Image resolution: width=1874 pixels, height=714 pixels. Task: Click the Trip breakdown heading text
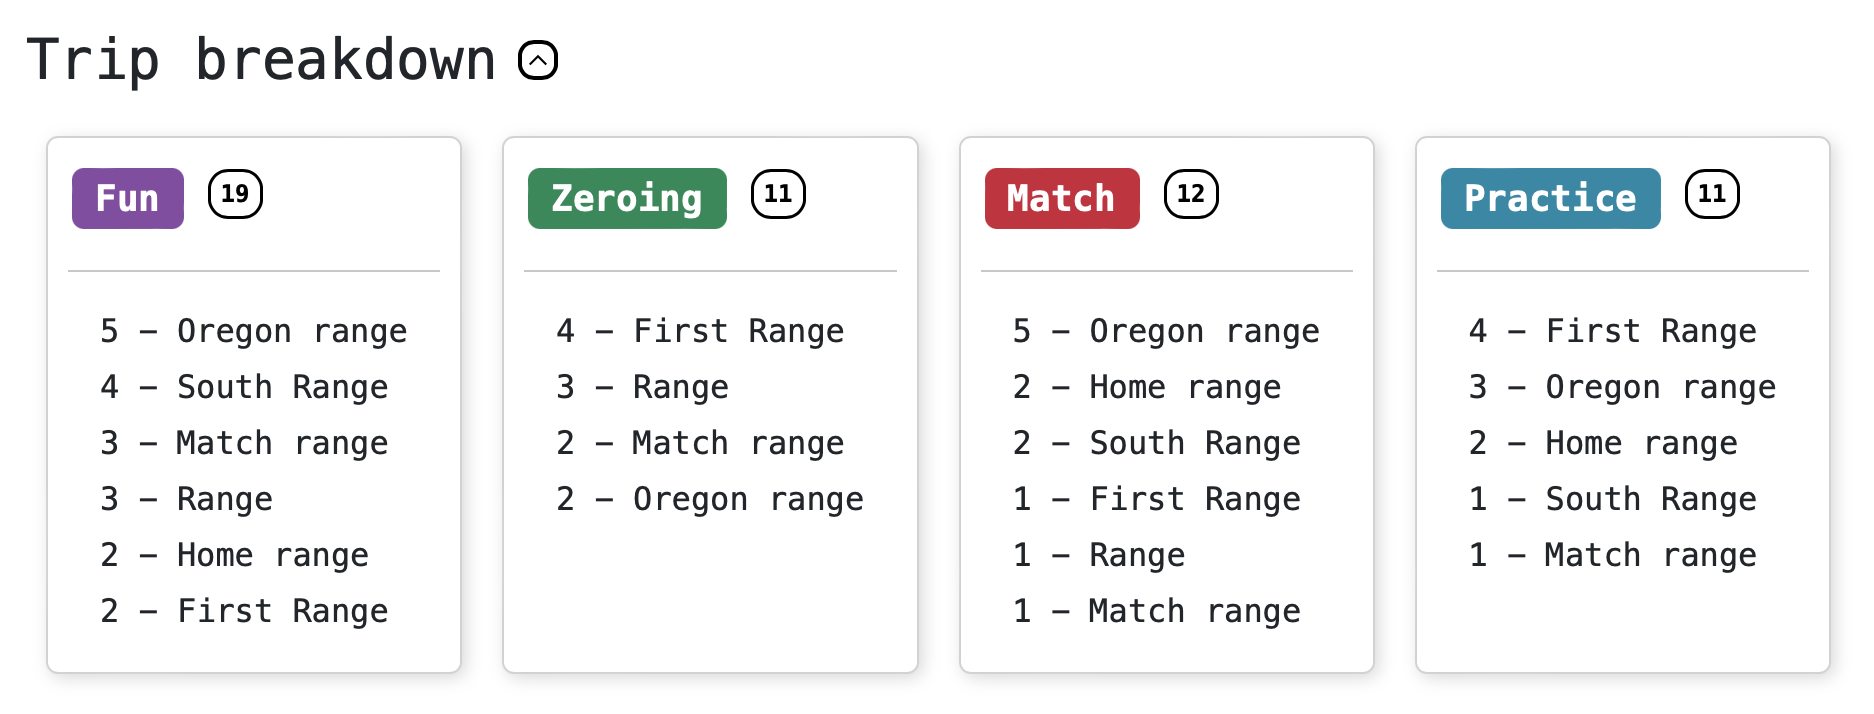click(x=261, y=60)
